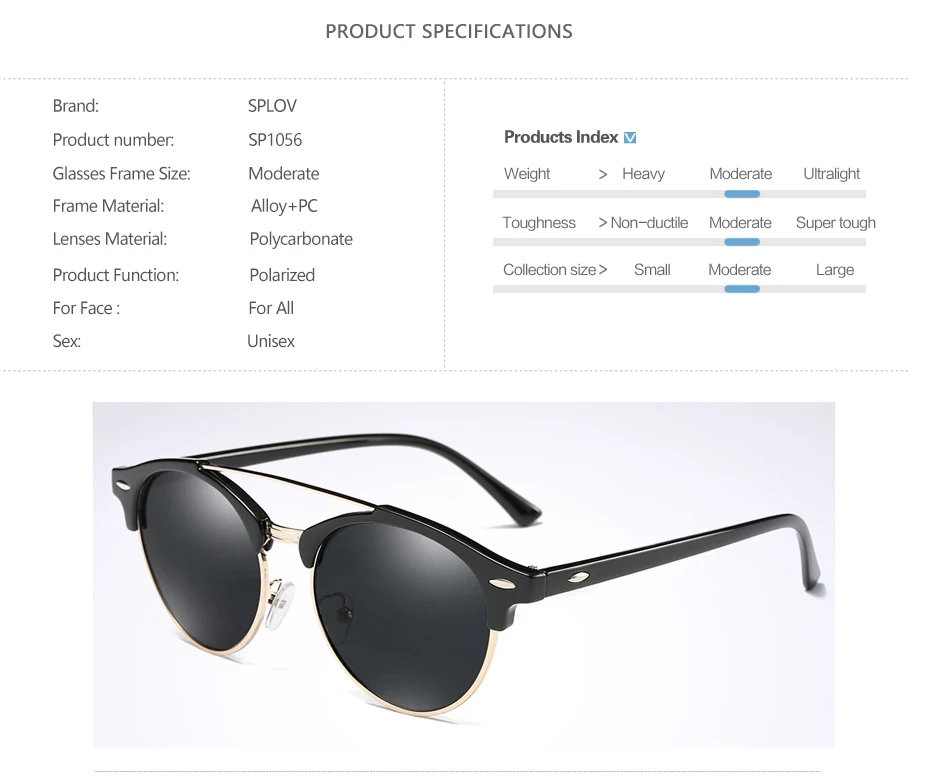The height and width of the screenshot is (781, 950).
Task: Click the blue checkmark beside Products Index
Action: [630, 138]
